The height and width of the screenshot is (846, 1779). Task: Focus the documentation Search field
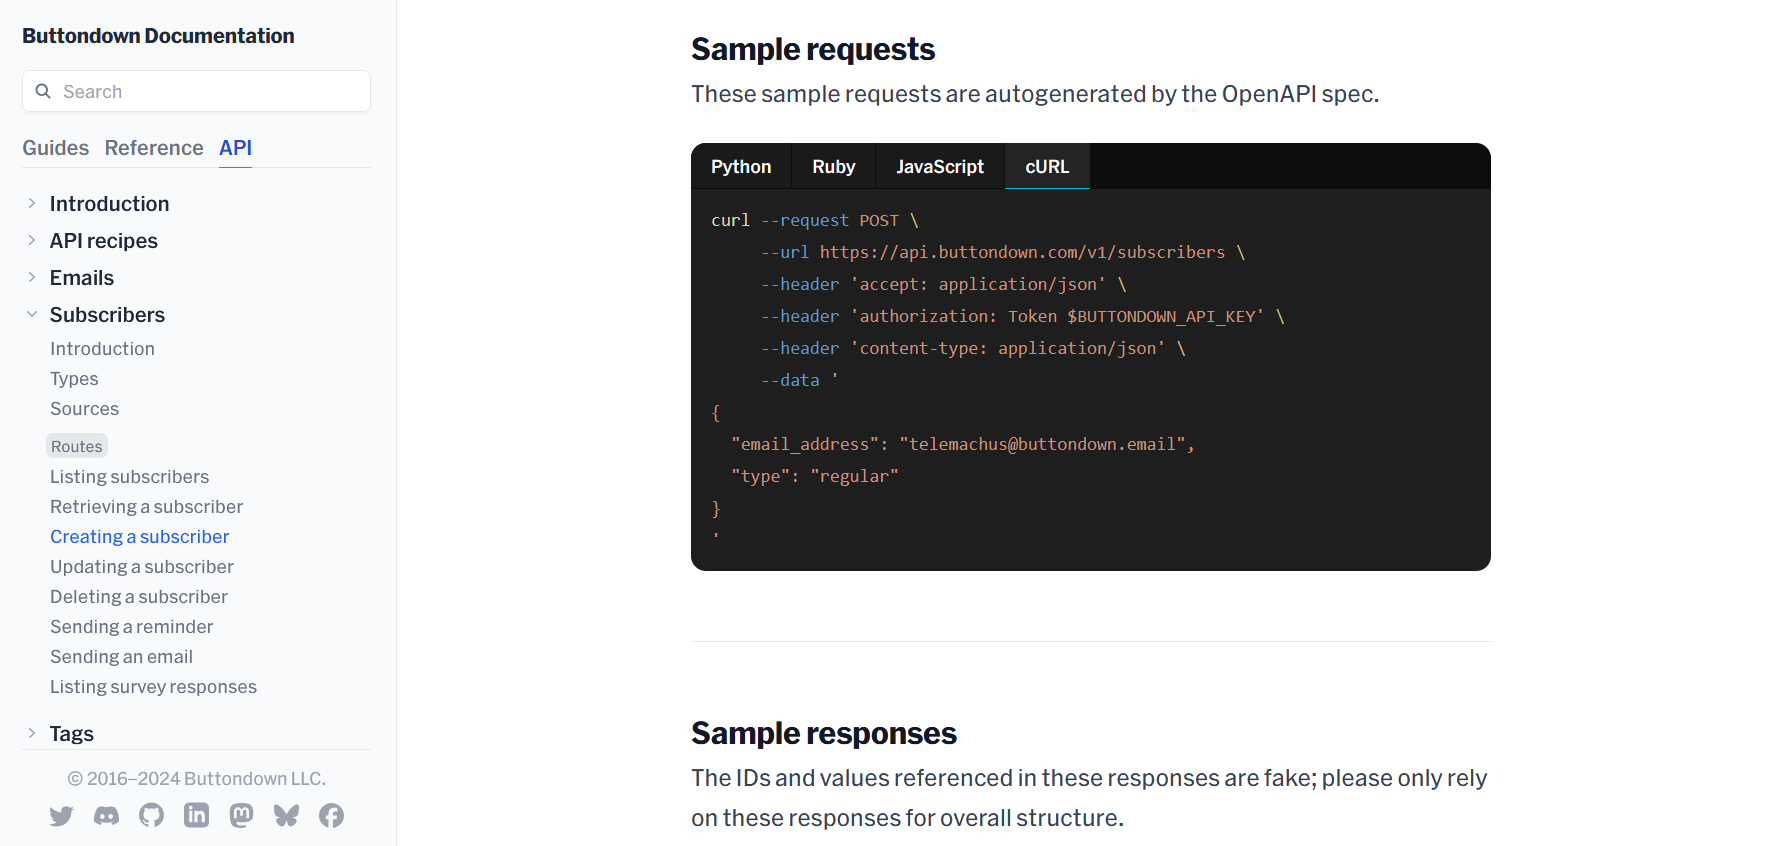(x=210, y=92)
